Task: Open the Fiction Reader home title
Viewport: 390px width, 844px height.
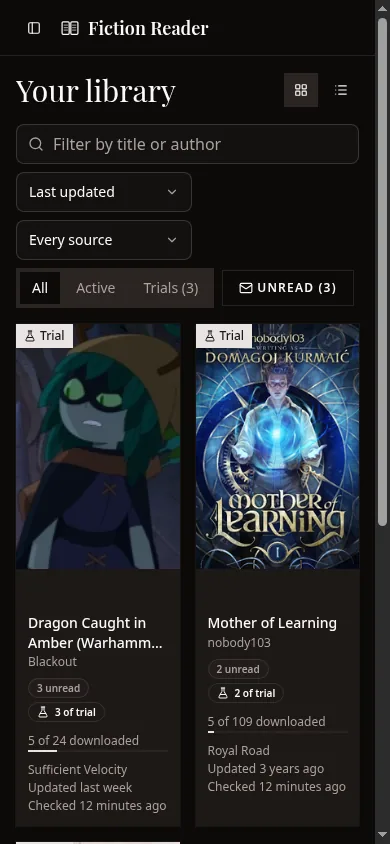Action: pyautogui.click(x=148, y=28)
